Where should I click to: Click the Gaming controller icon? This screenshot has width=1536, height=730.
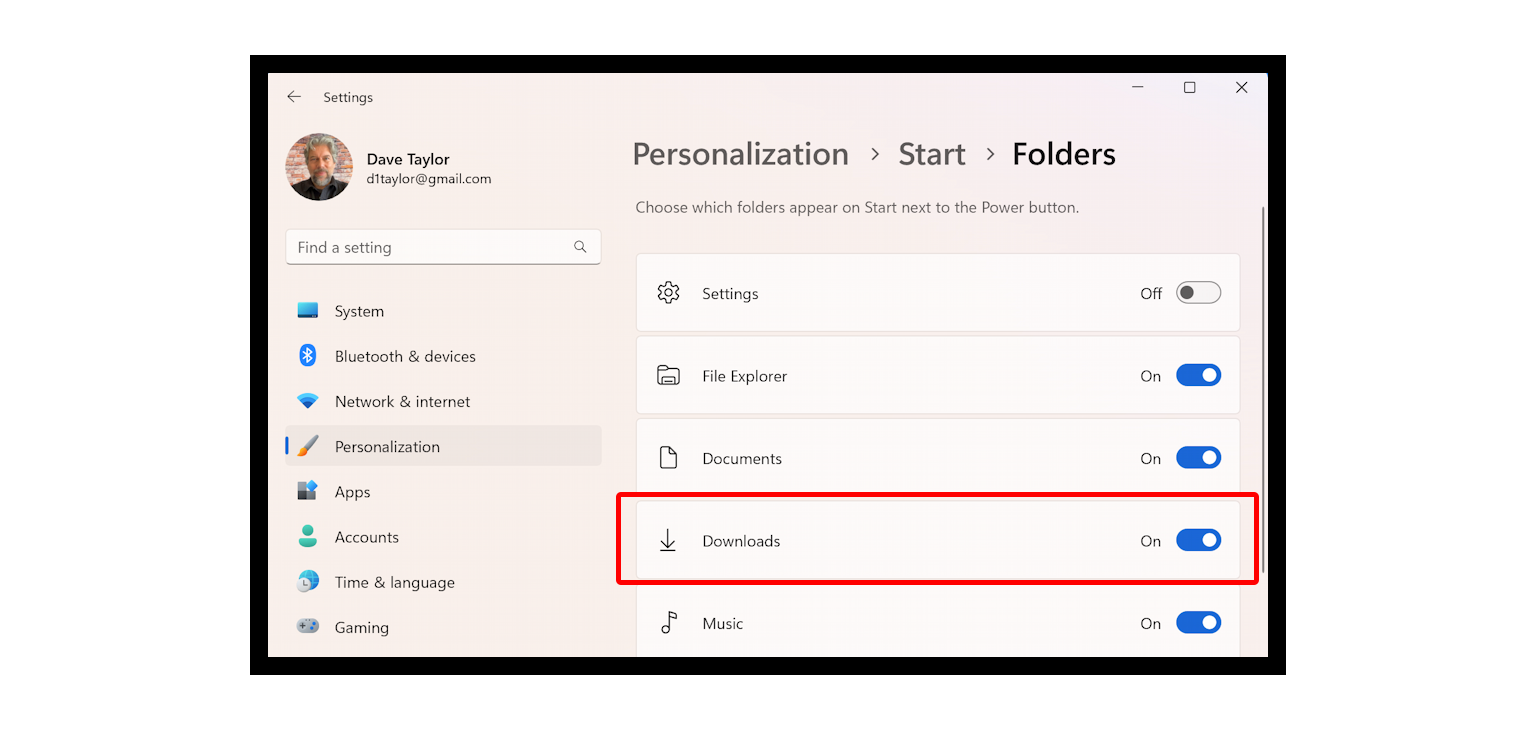coord(307,626)
